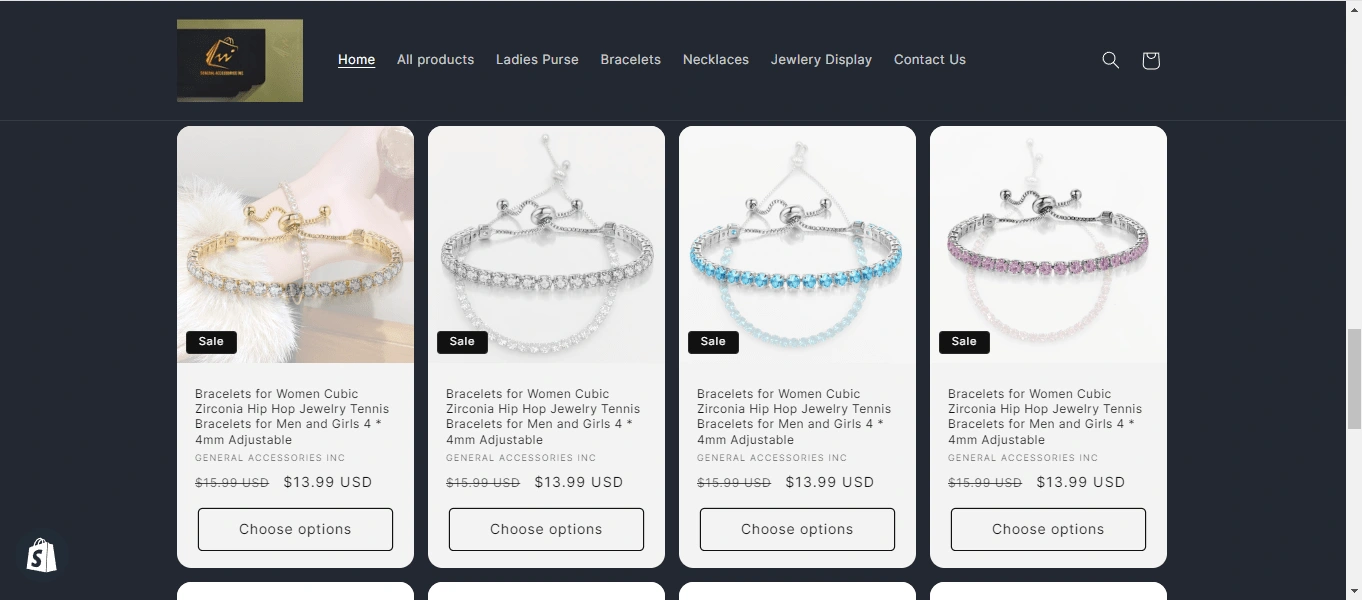The height and width of the screenshot is (600, 1362).
Task: Open the silver bracelet product title link
Action: [x=543, y=416]
